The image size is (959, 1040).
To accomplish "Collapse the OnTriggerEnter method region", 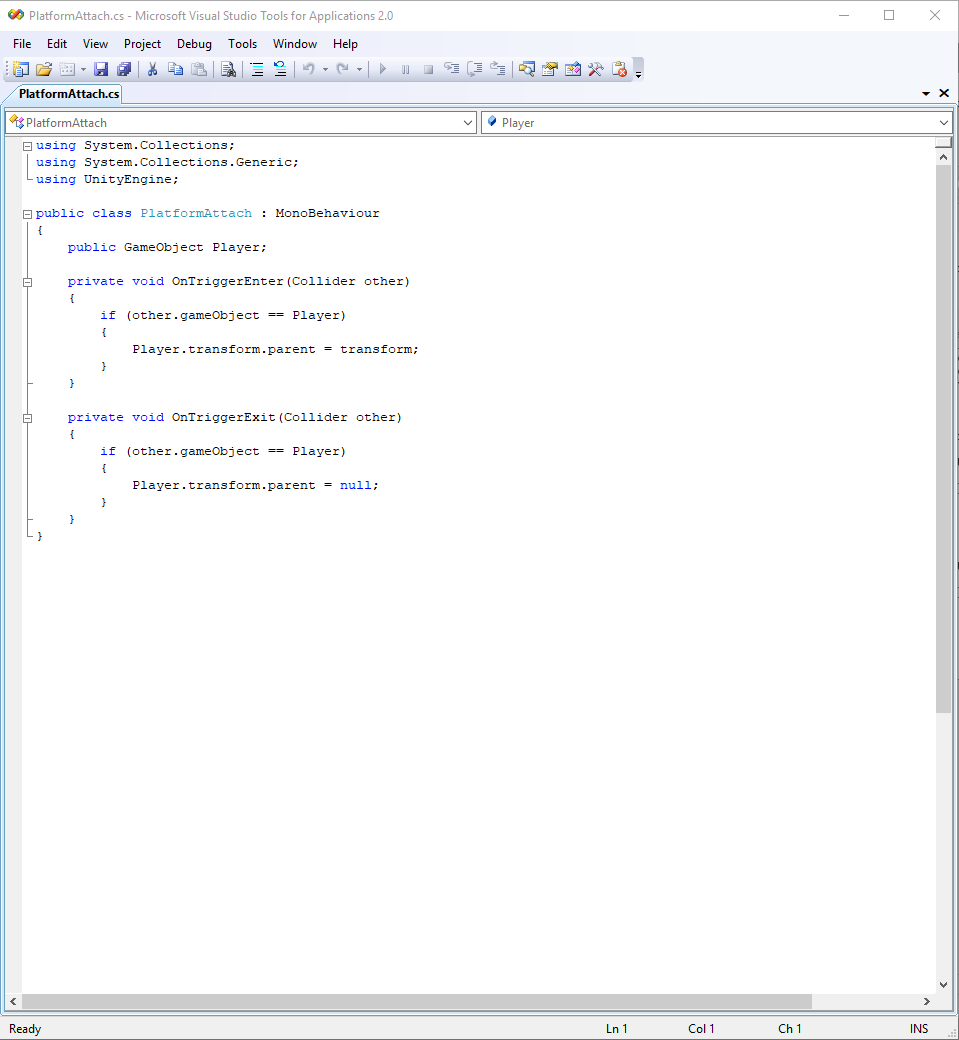I will click(27, 281).
